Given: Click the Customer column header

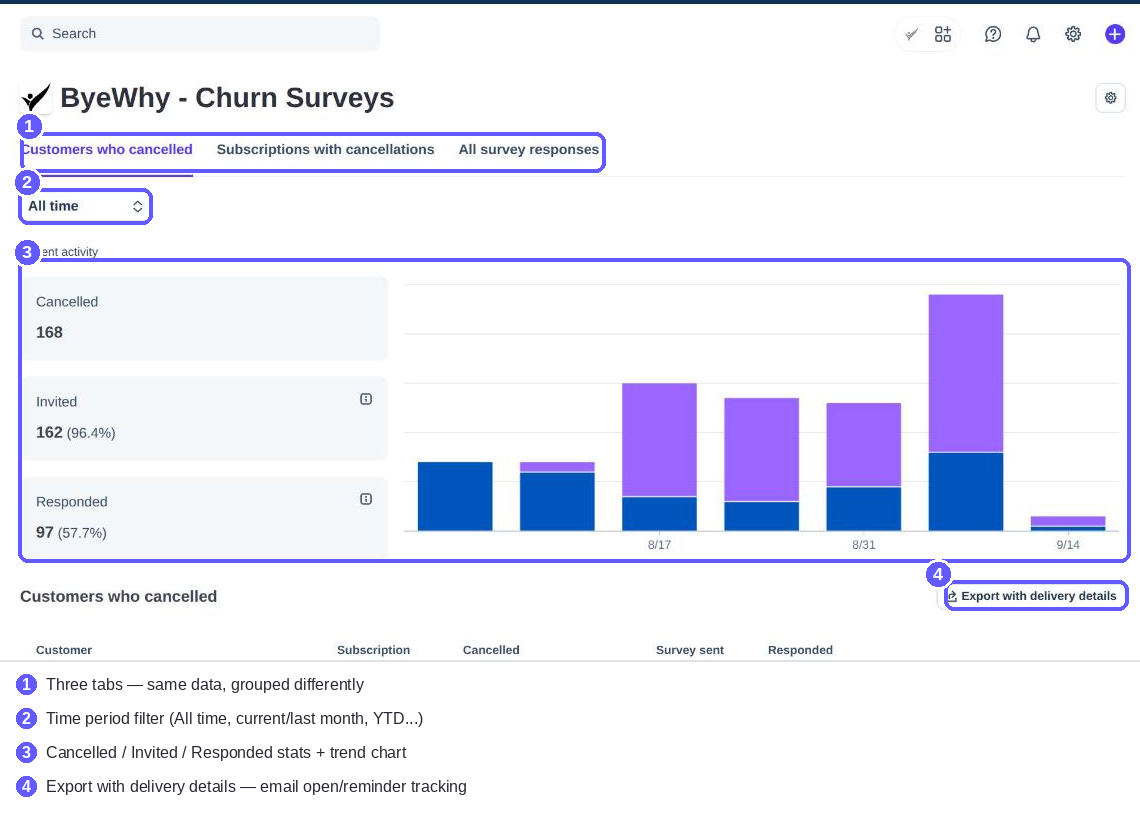Looking at the screenshot, I should pyautogui.click(x=64, y=650).
